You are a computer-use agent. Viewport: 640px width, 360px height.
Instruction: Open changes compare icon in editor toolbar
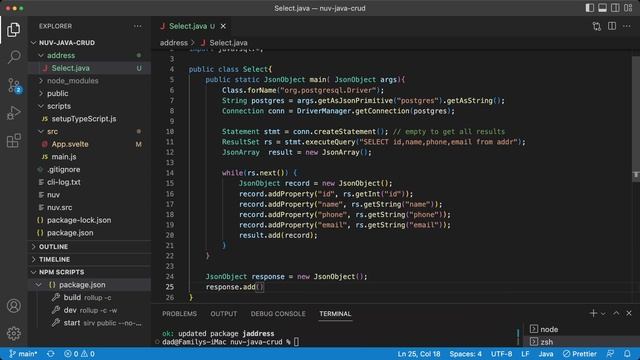click(x=597, y=27)
